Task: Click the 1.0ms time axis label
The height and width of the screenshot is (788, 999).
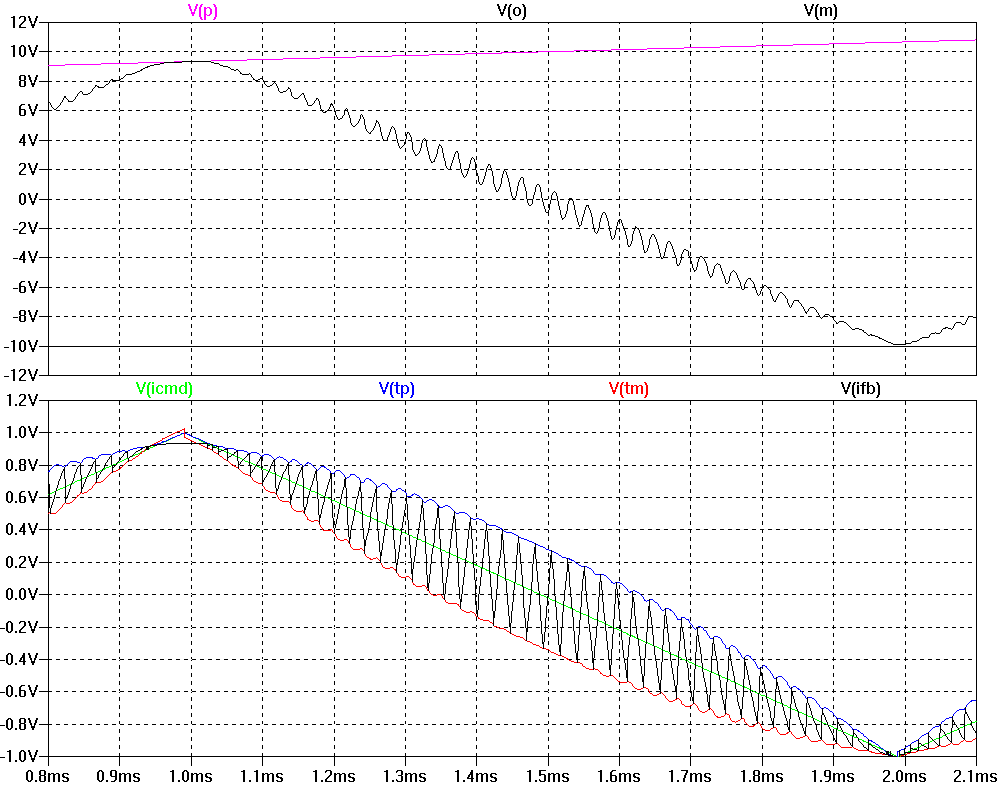Action: [190, 776]
